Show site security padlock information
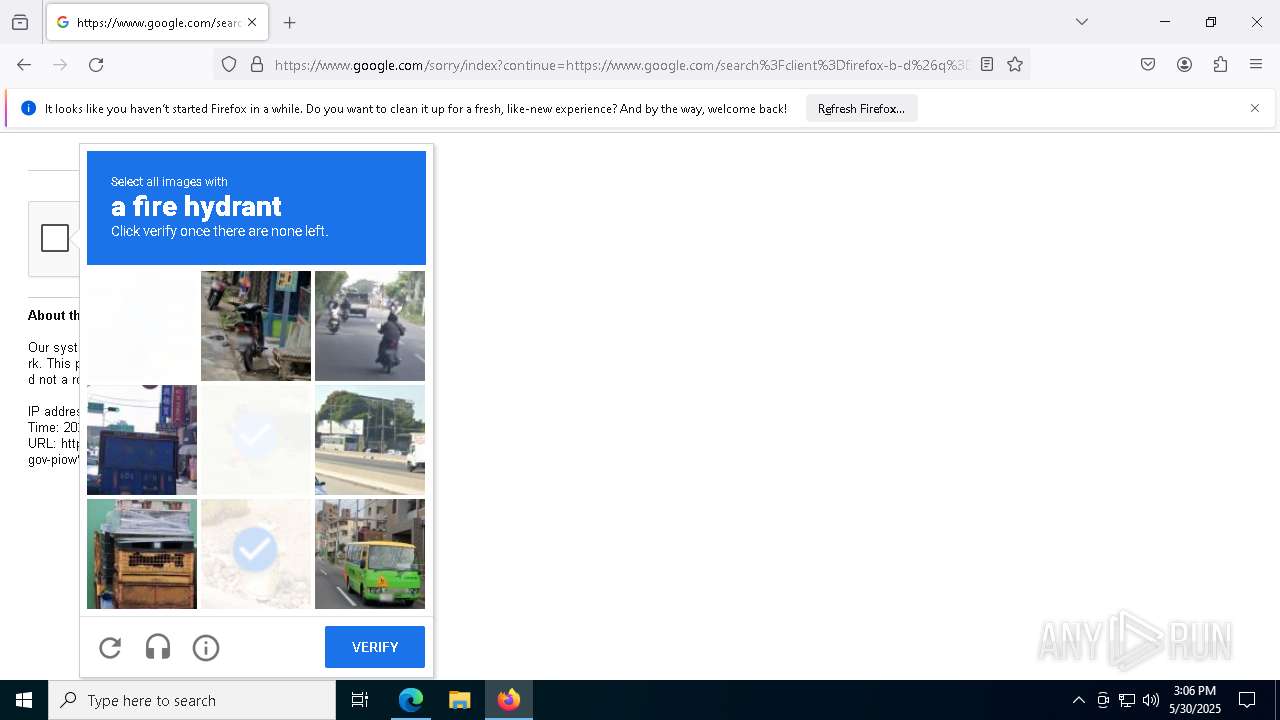This screenshot has height=720, width=1280. (x=257, y=65)
